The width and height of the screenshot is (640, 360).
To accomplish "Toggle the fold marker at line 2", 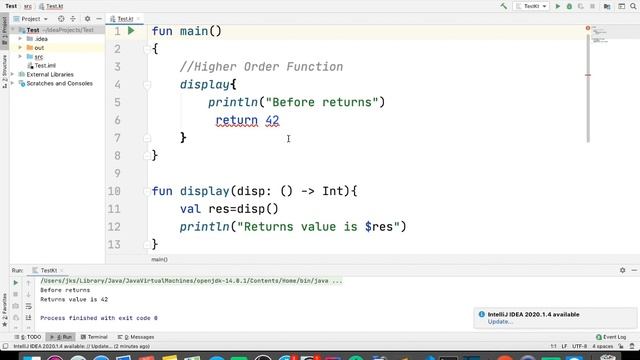I will tap(147, 49).
